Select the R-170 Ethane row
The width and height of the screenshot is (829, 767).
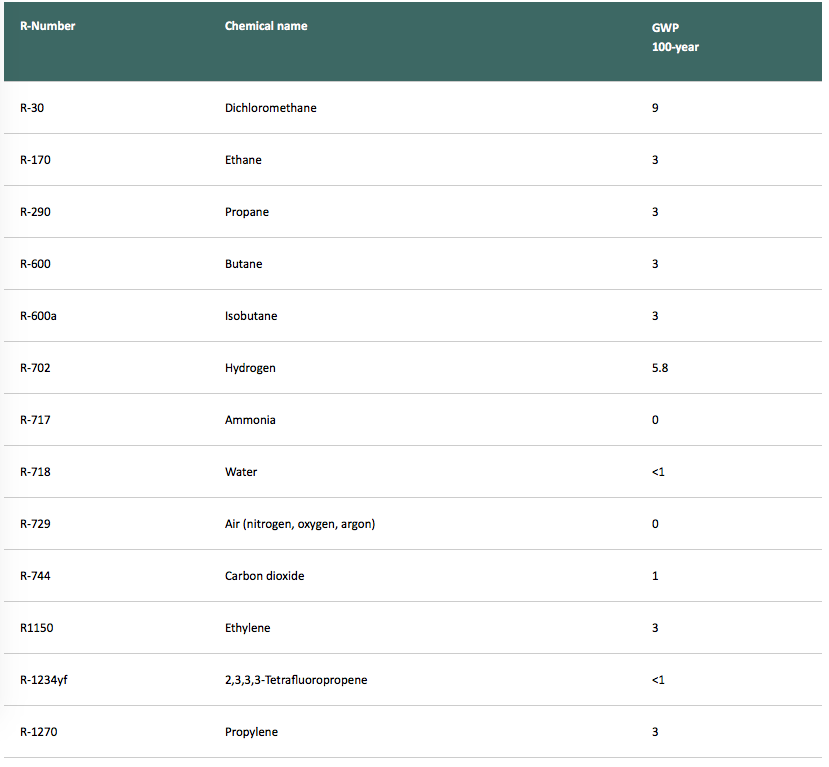[412, 160]
